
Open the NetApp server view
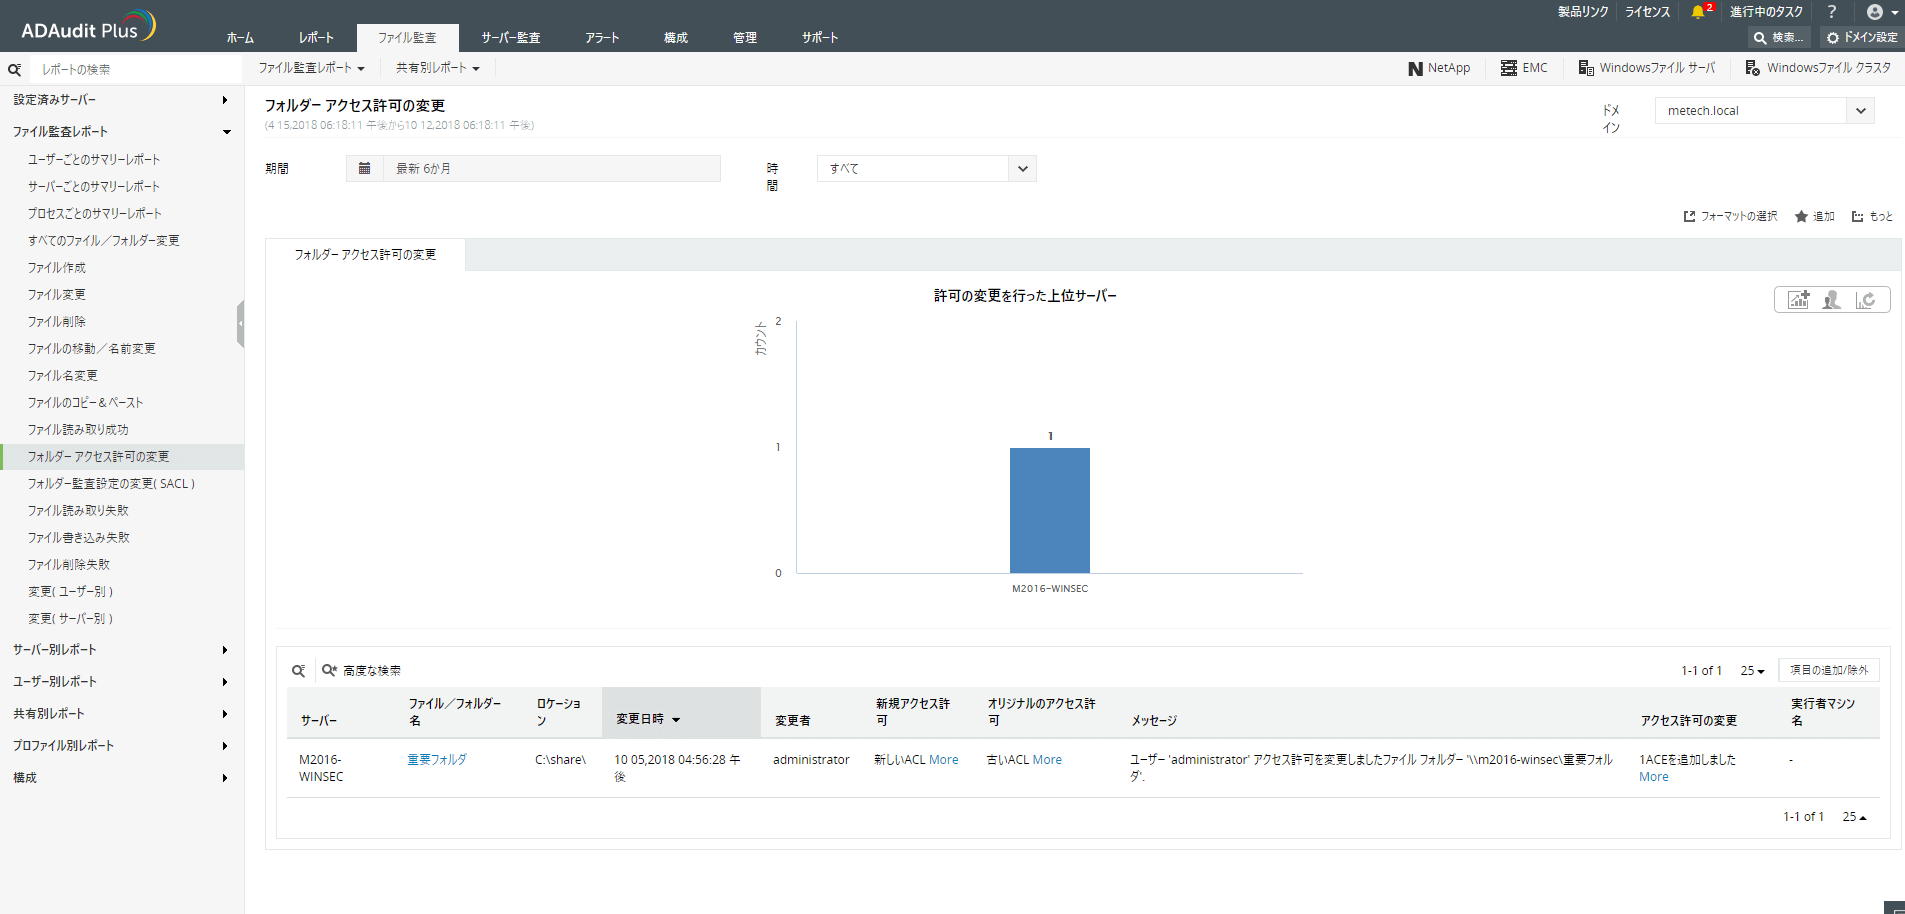click(1439, 68)
